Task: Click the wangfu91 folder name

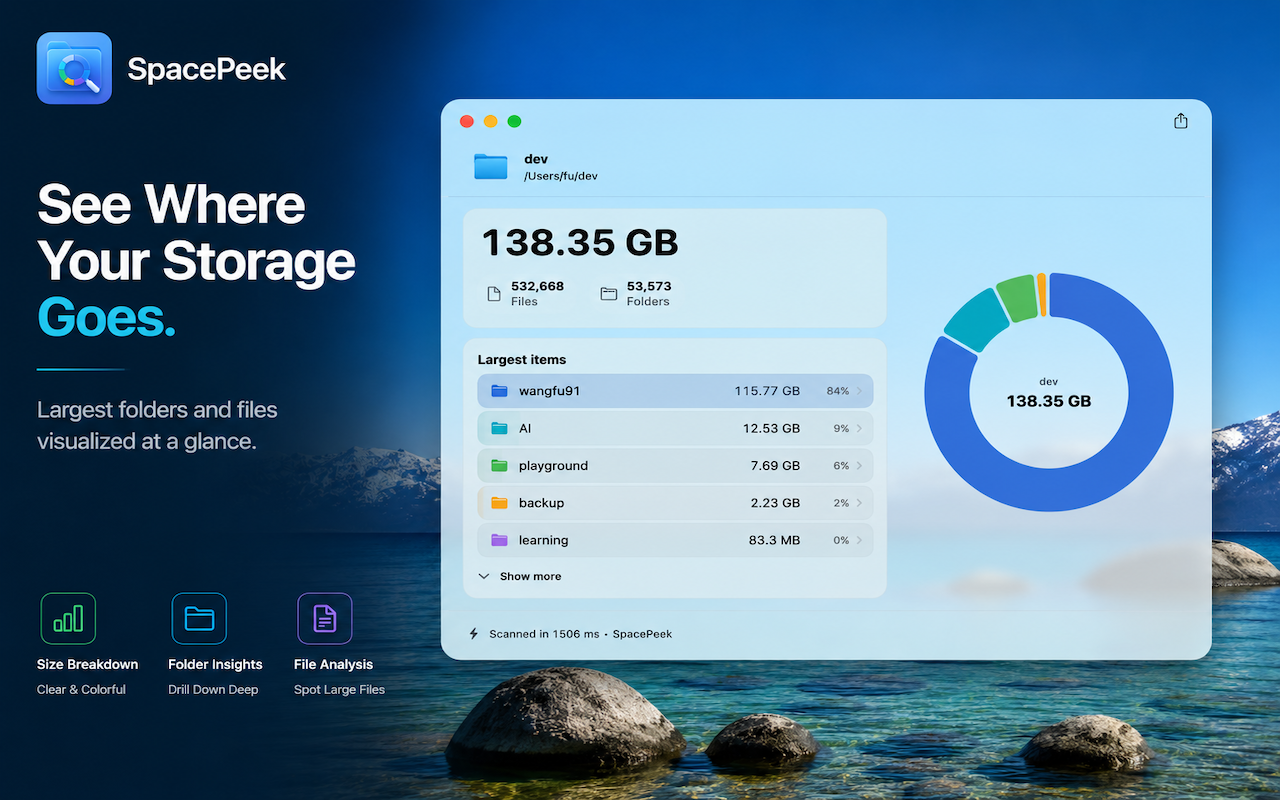Action: tap(549, 391)
